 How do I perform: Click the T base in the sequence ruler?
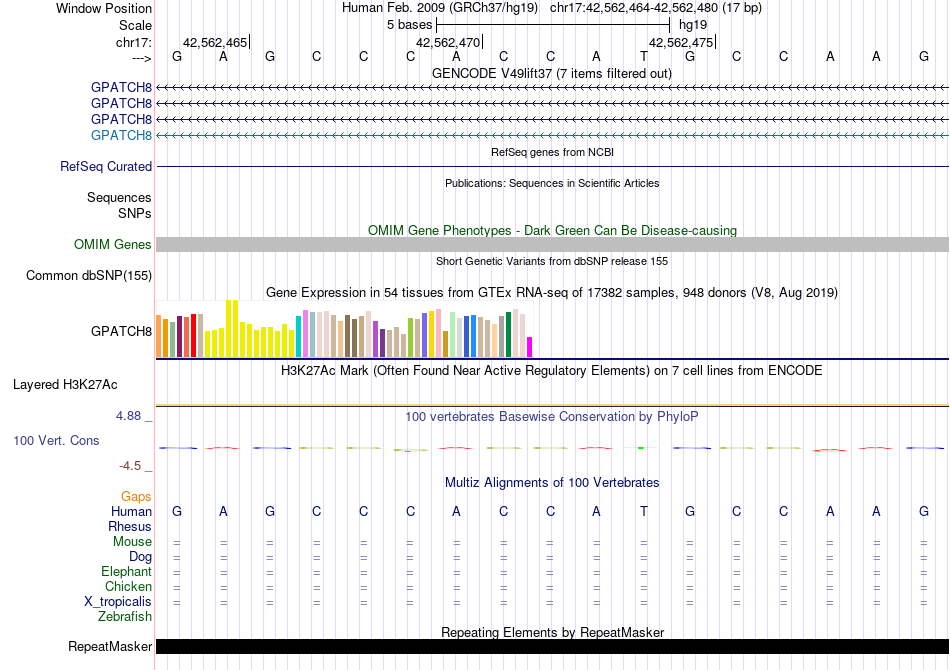[x=644, y=56]
